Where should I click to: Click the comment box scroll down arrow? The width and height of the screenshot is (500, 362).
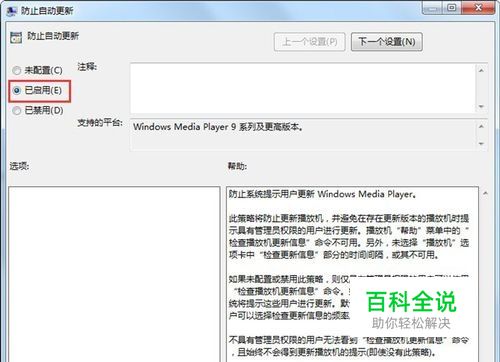click(481, 106)
